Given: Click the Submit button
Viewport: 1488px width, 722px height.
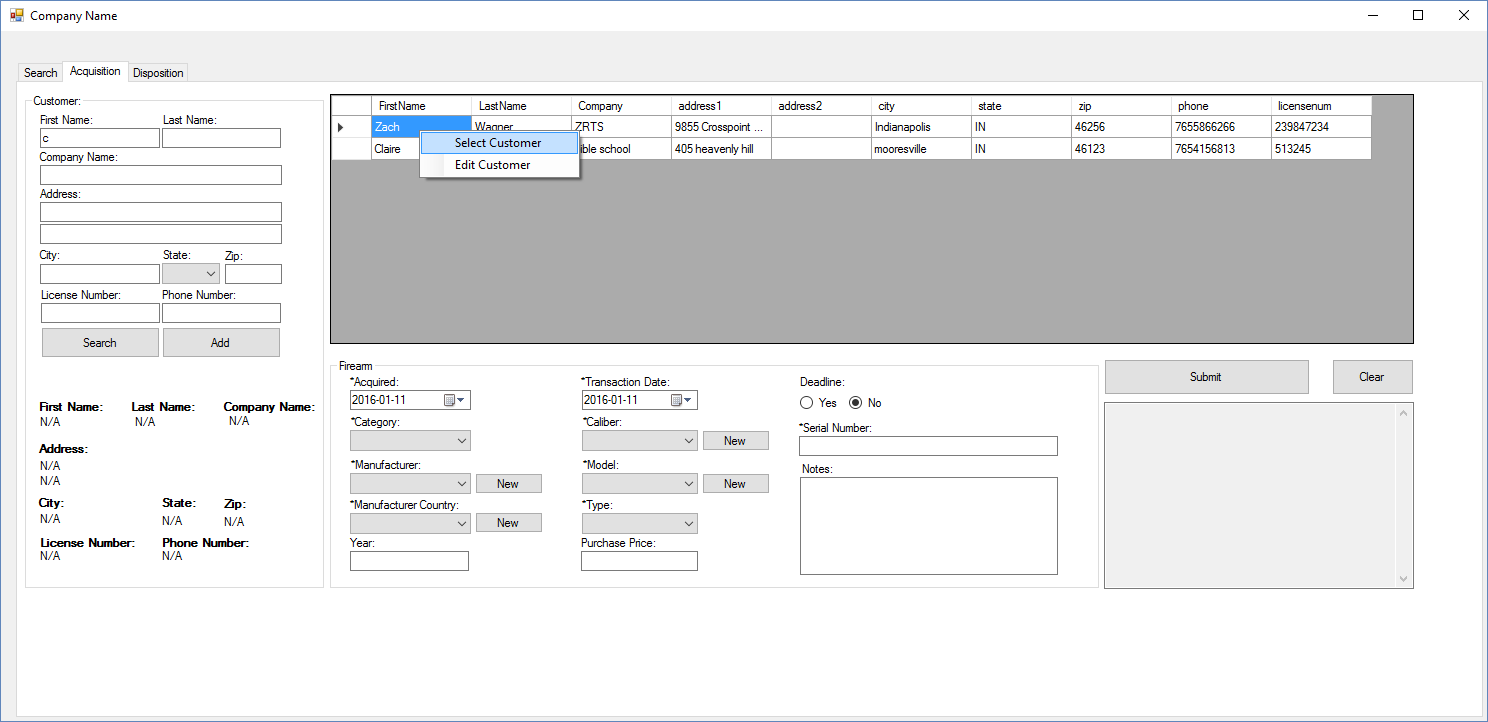Looking at the screenshot, I should [1206, 377].
